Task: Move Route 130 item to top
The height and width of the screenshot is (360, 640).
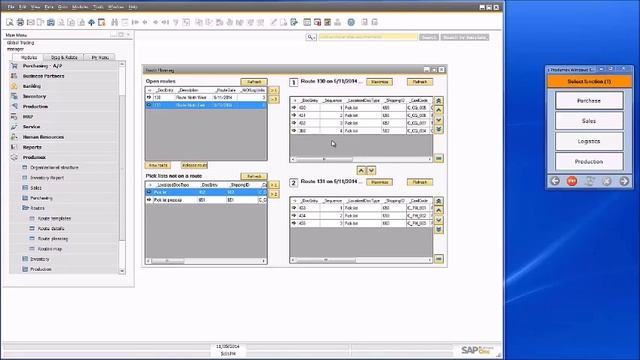Action: pos(439,100)
